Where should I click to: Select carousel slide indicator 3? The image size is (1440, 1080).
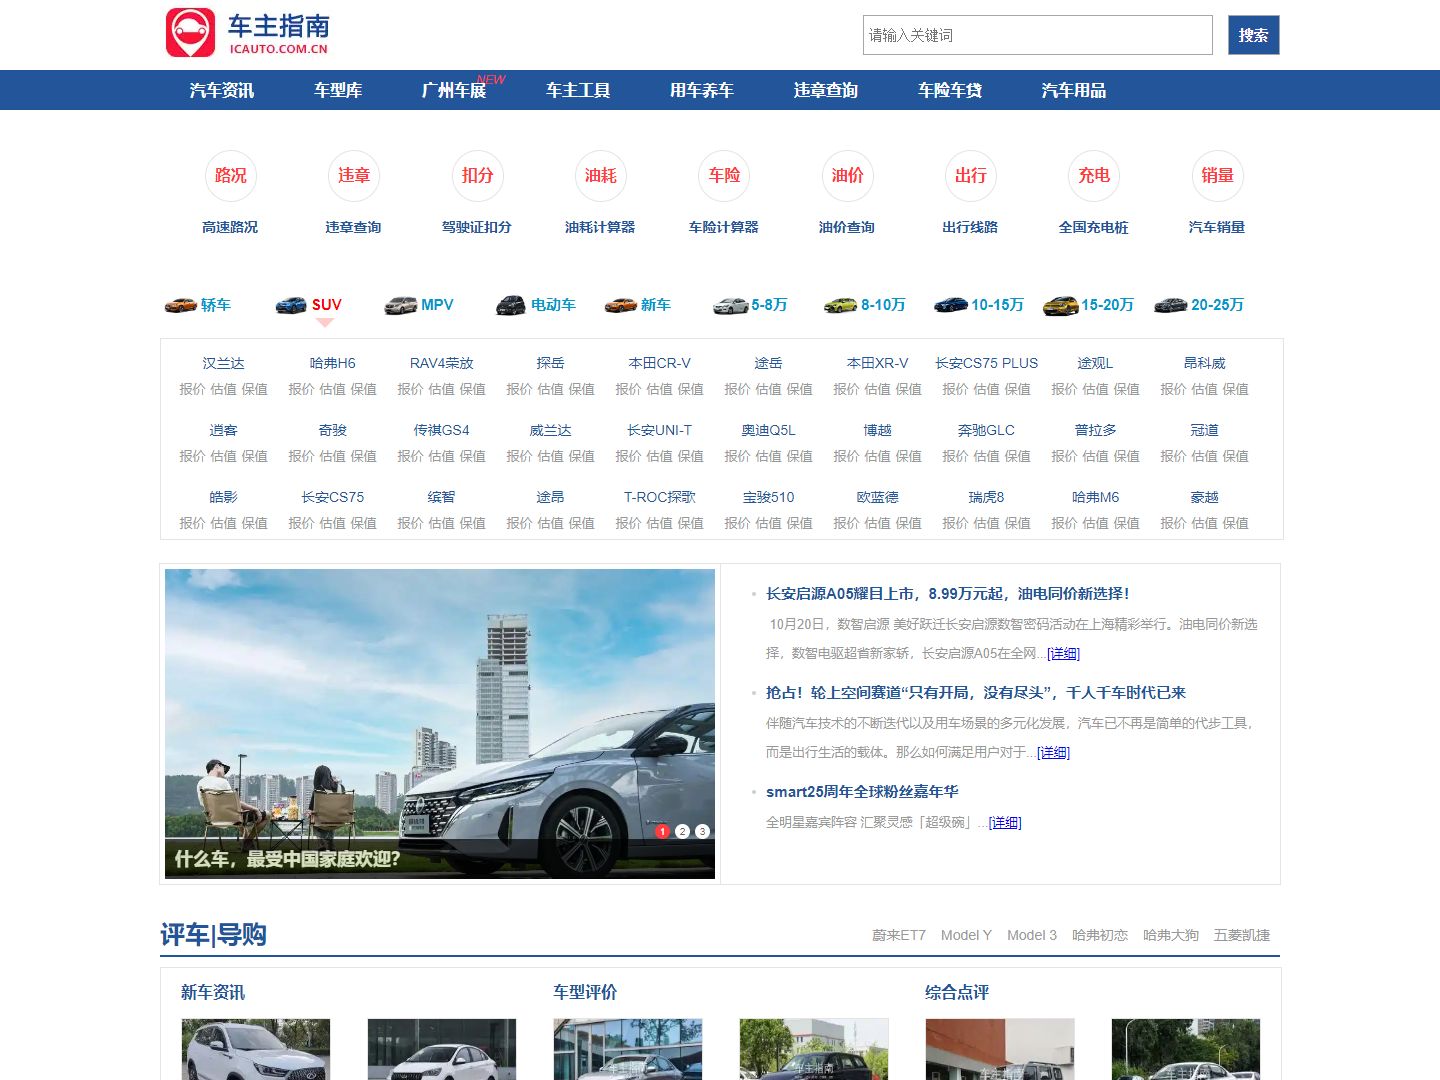coord(702,831)
